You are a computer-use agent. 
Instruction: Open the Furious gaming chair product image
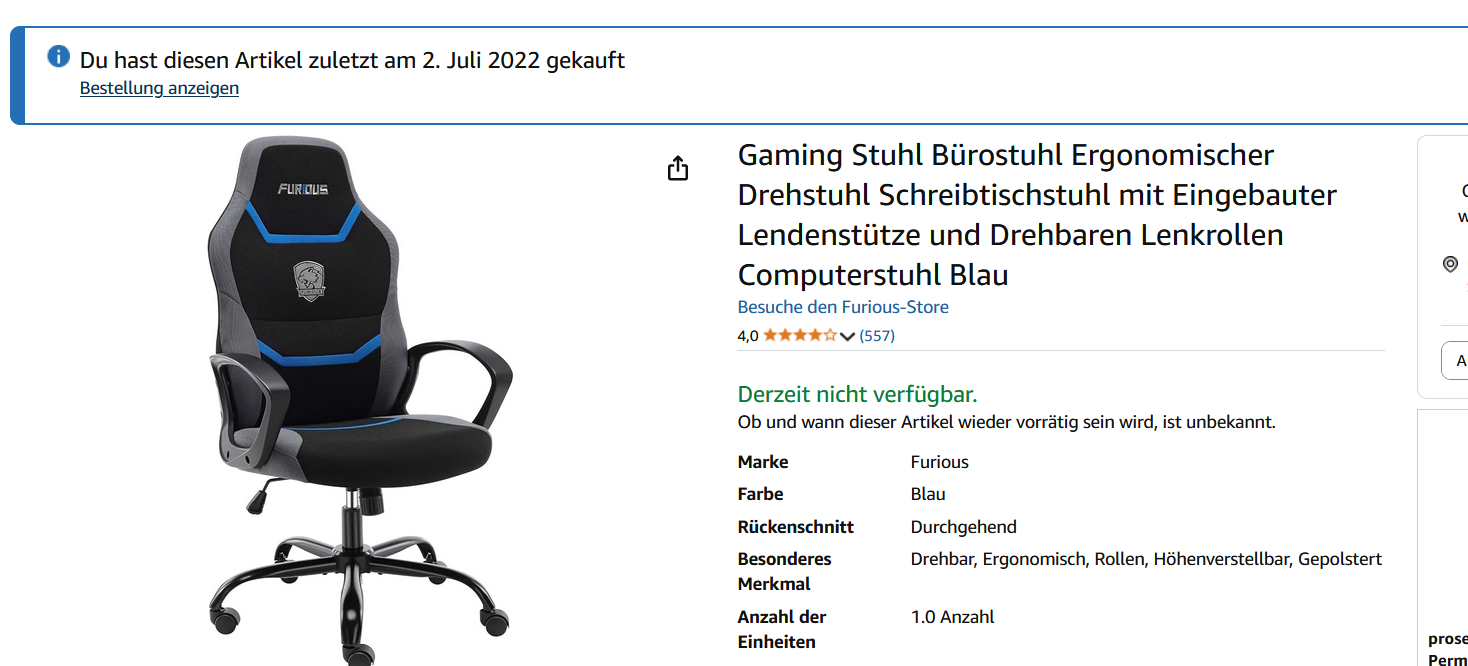point(360,400)
